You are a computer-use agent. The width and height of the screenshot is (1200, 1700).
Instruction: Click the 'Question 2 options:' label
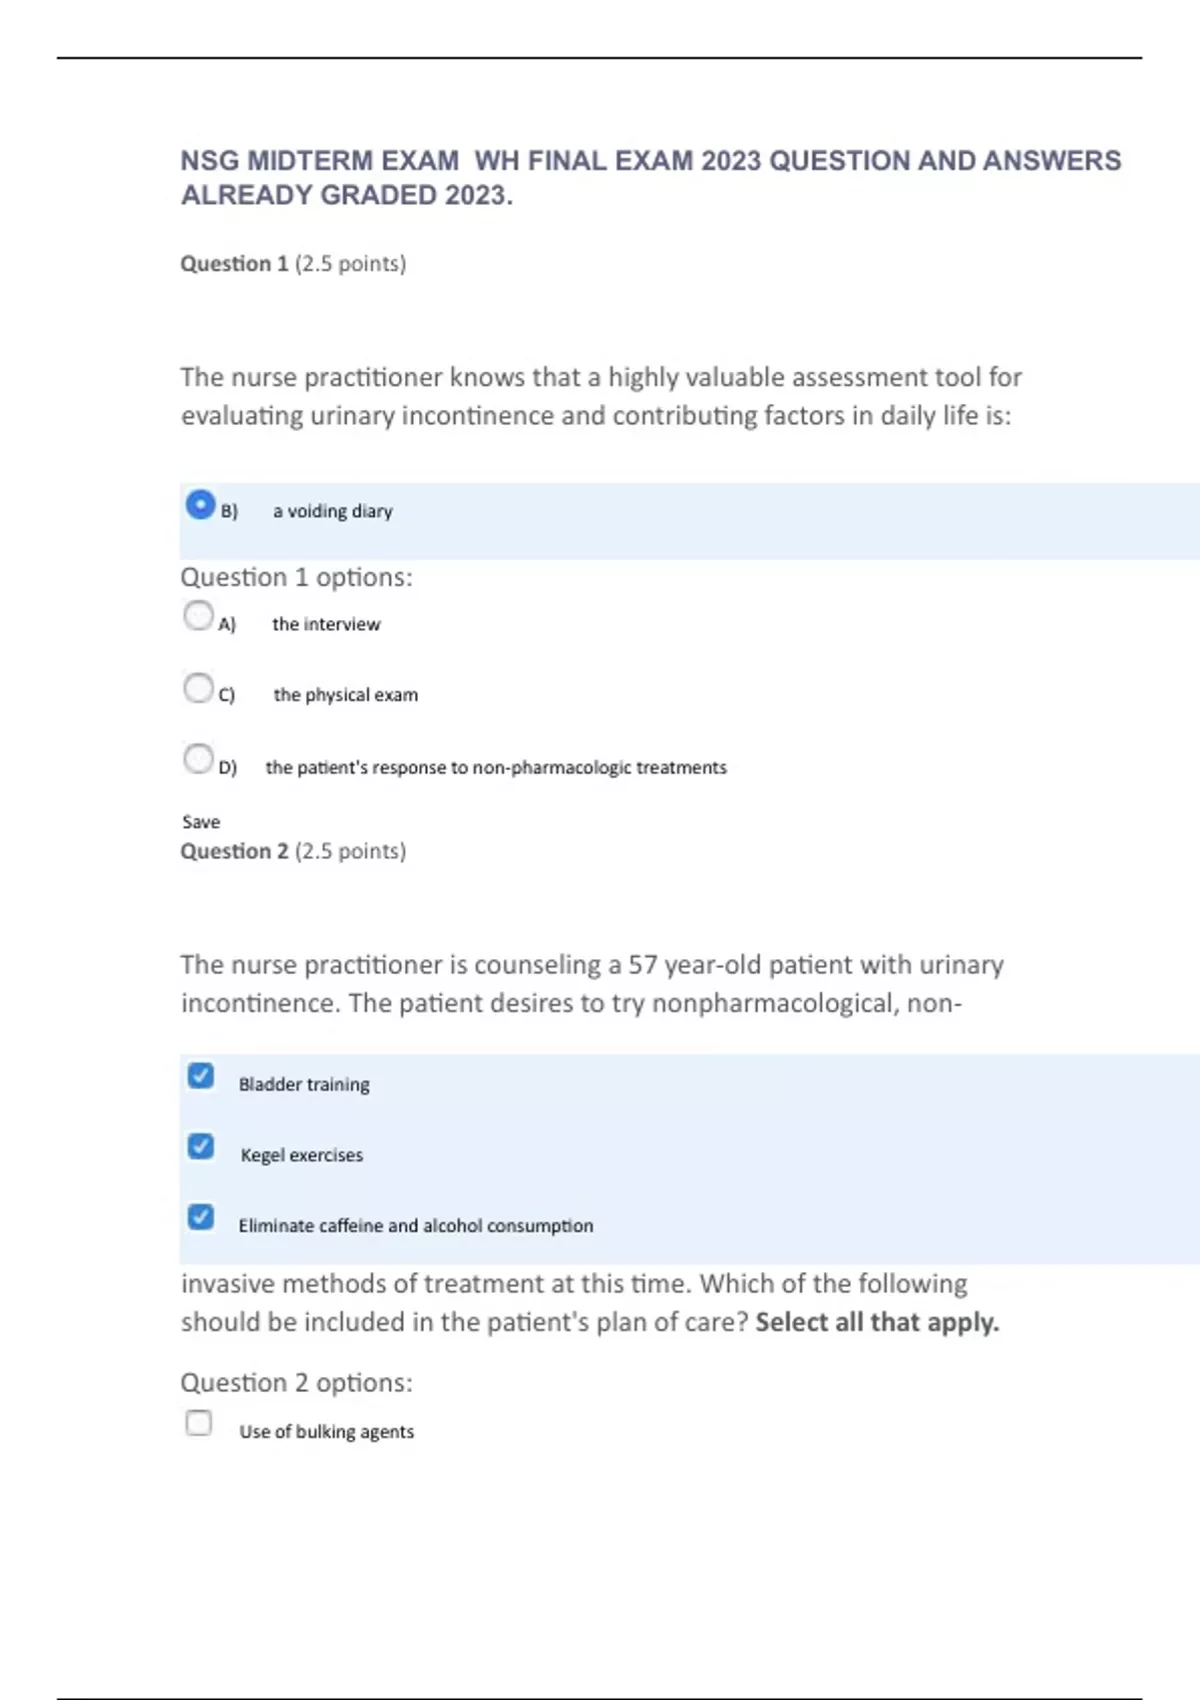coord(296,1382)
